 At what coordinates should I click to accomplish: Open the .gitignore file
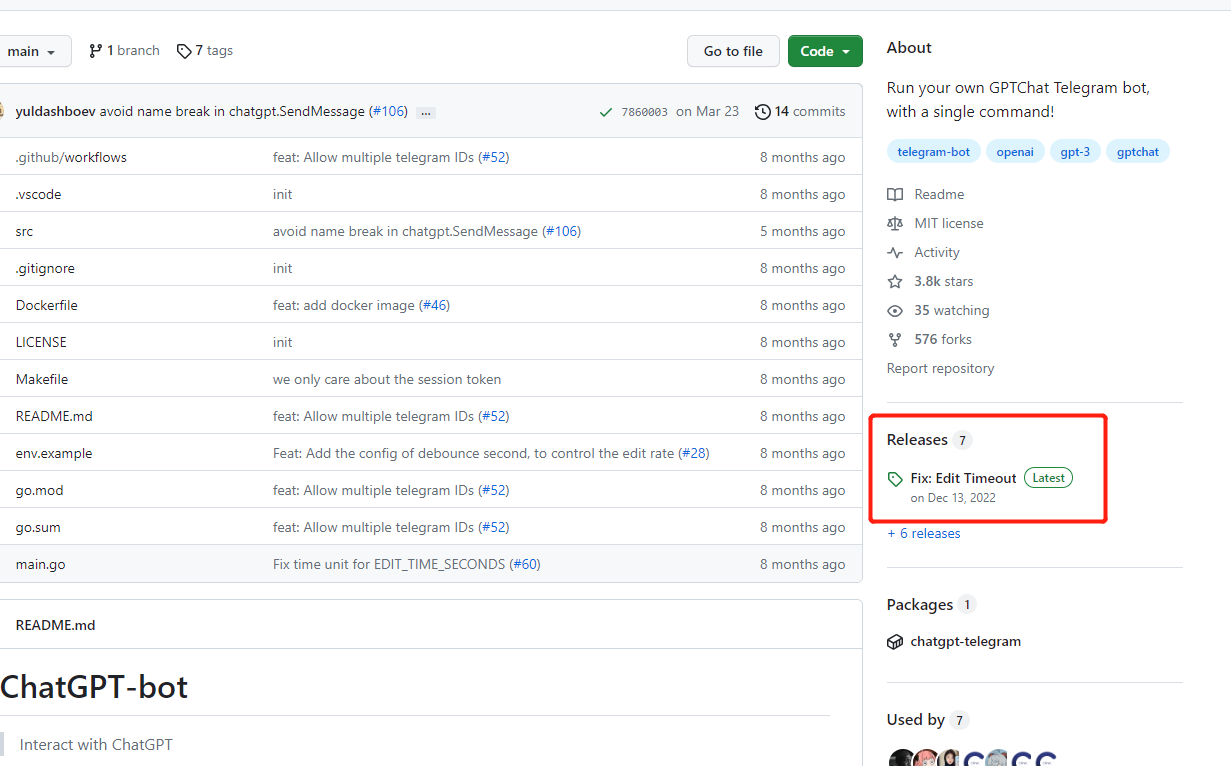coord(45,268)
